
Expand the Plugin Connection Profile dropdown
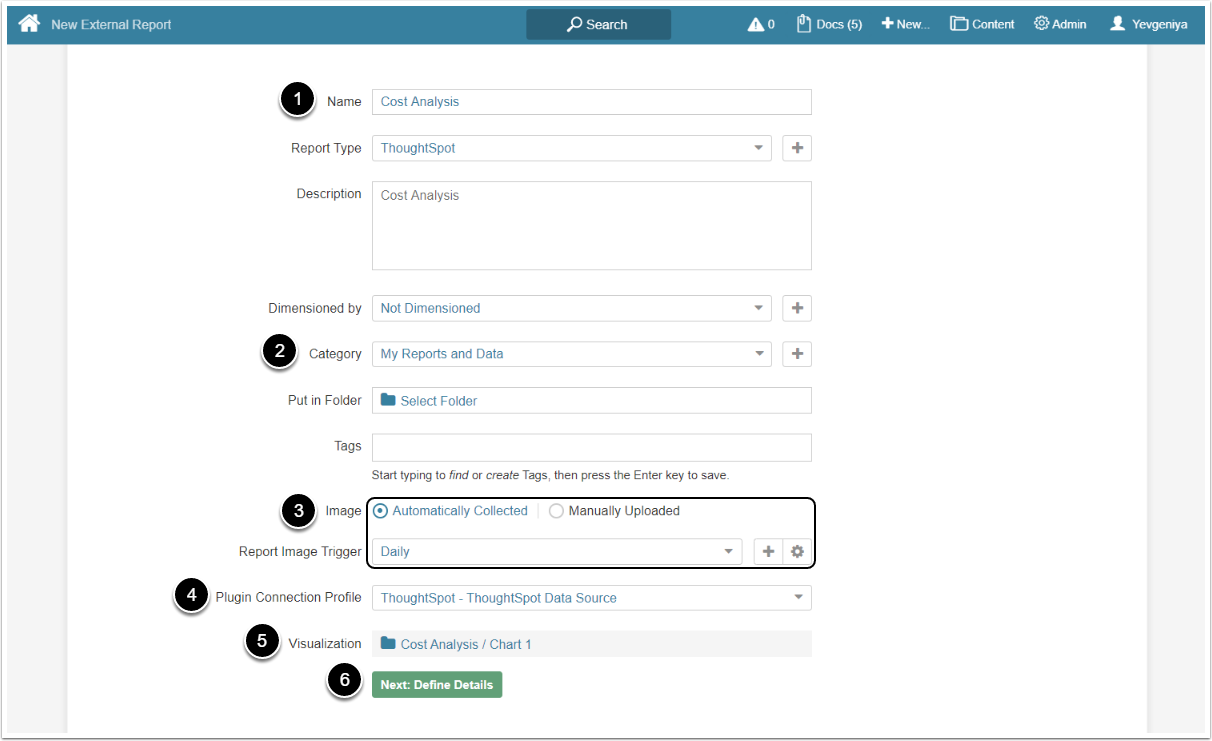tap(798, 598)
